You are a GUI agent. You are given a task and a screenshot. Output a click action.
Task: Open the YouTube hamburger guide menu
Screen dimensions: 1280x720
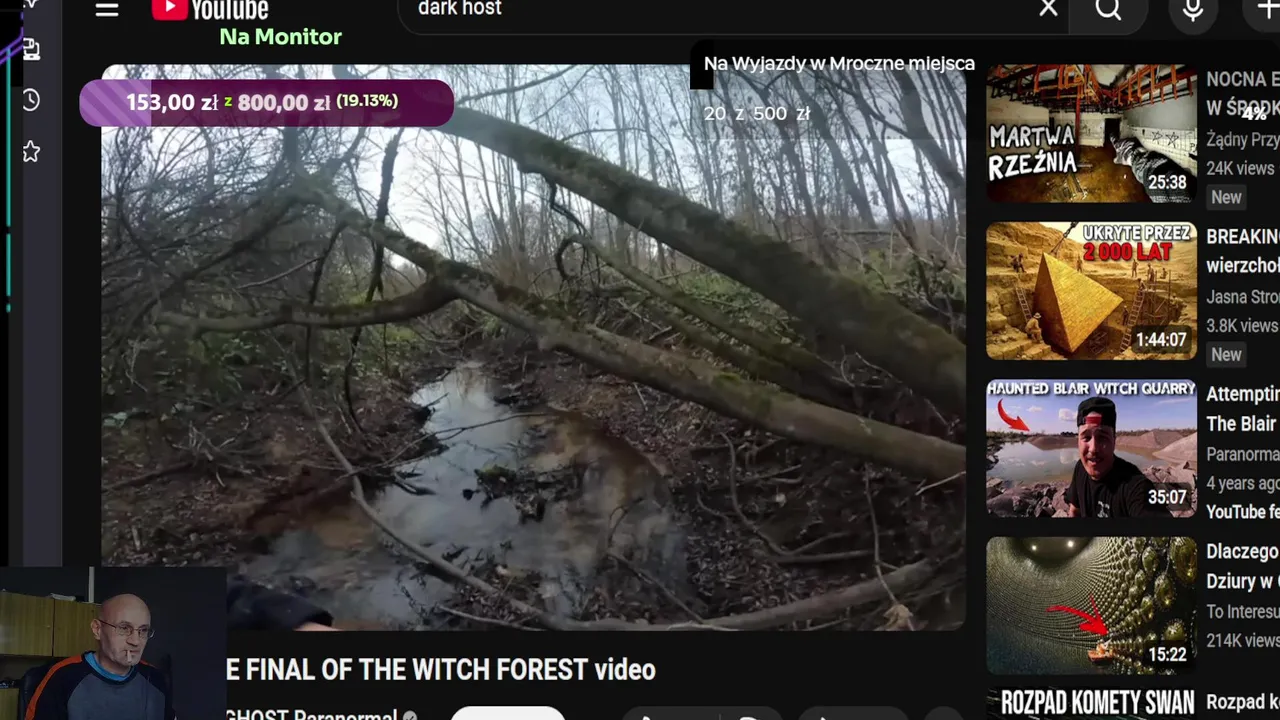(107, 9)
